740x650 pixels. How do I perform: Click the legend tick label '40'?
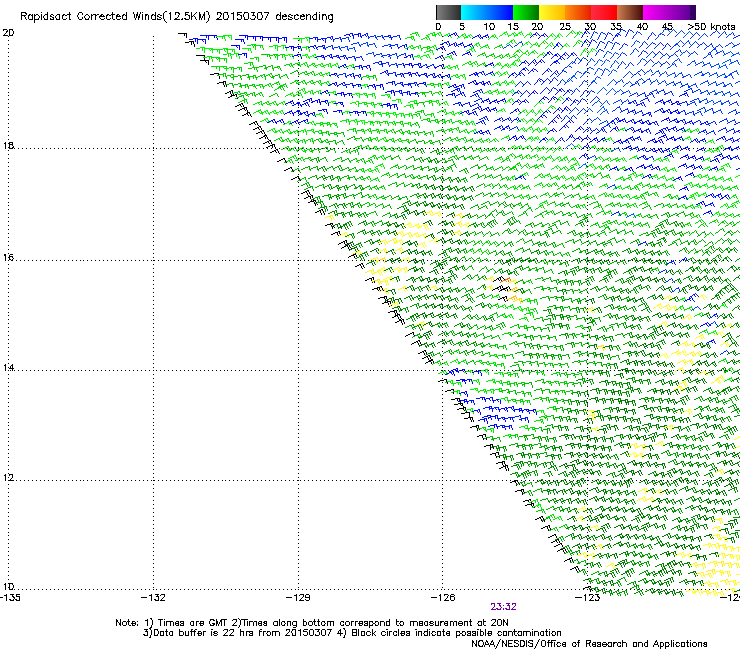642,27
